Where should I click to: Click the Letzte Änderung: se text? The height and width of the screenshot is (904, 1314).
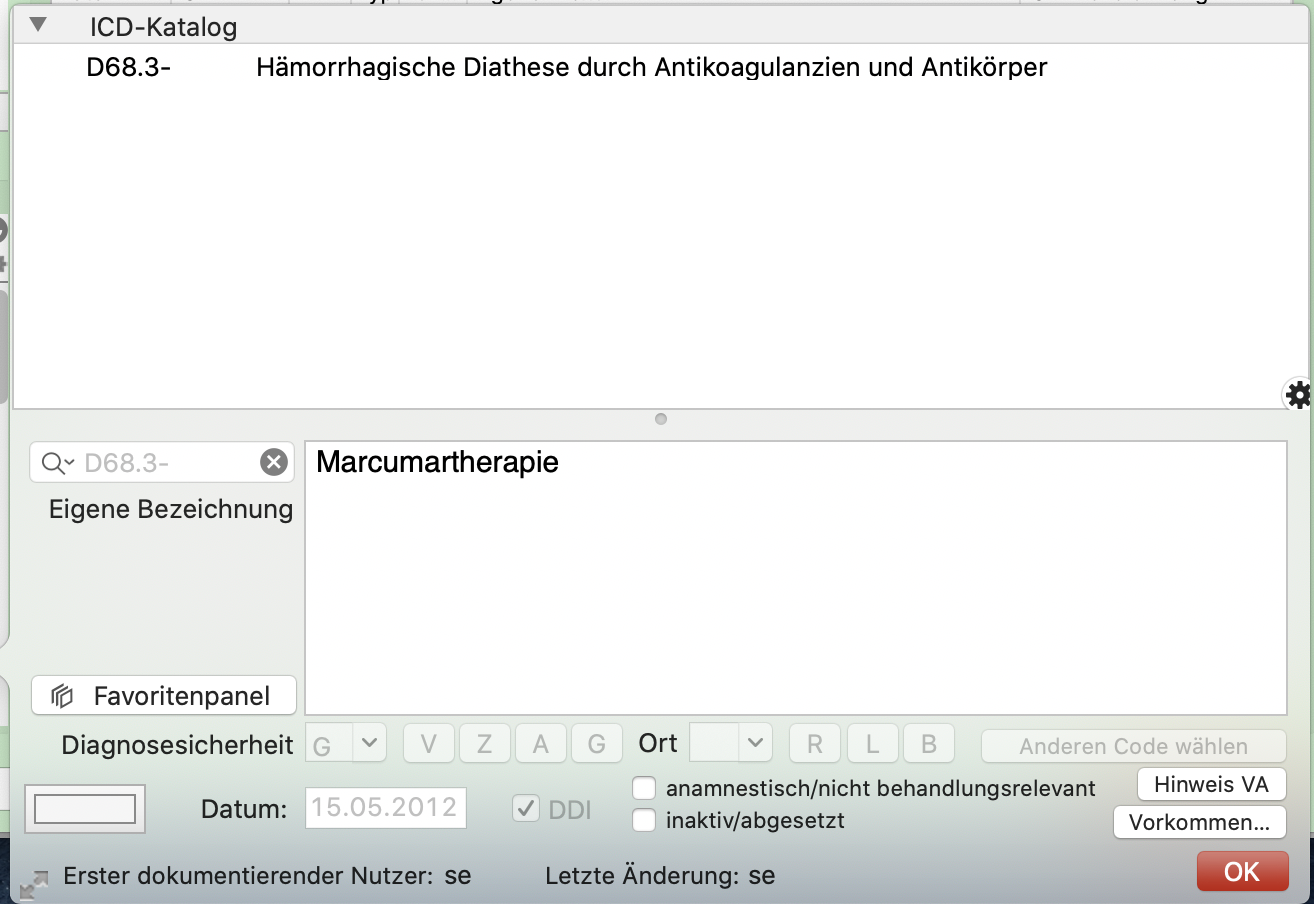coord(660,876)
